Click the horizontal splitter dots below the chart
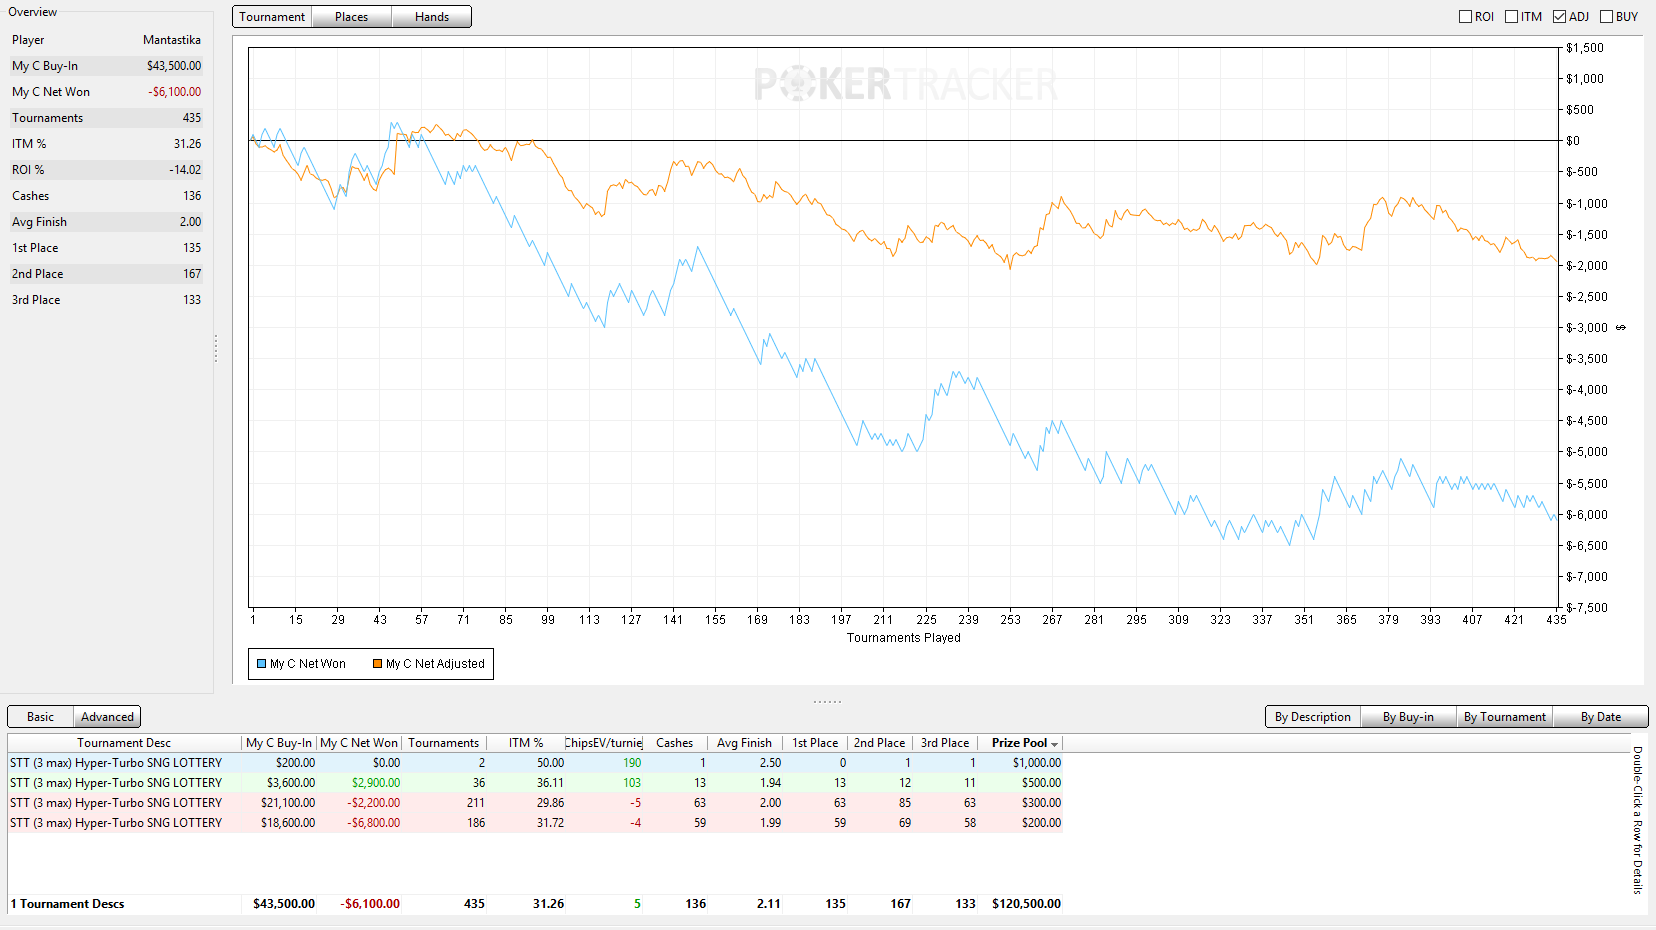1656x930 pixels. 827,702
